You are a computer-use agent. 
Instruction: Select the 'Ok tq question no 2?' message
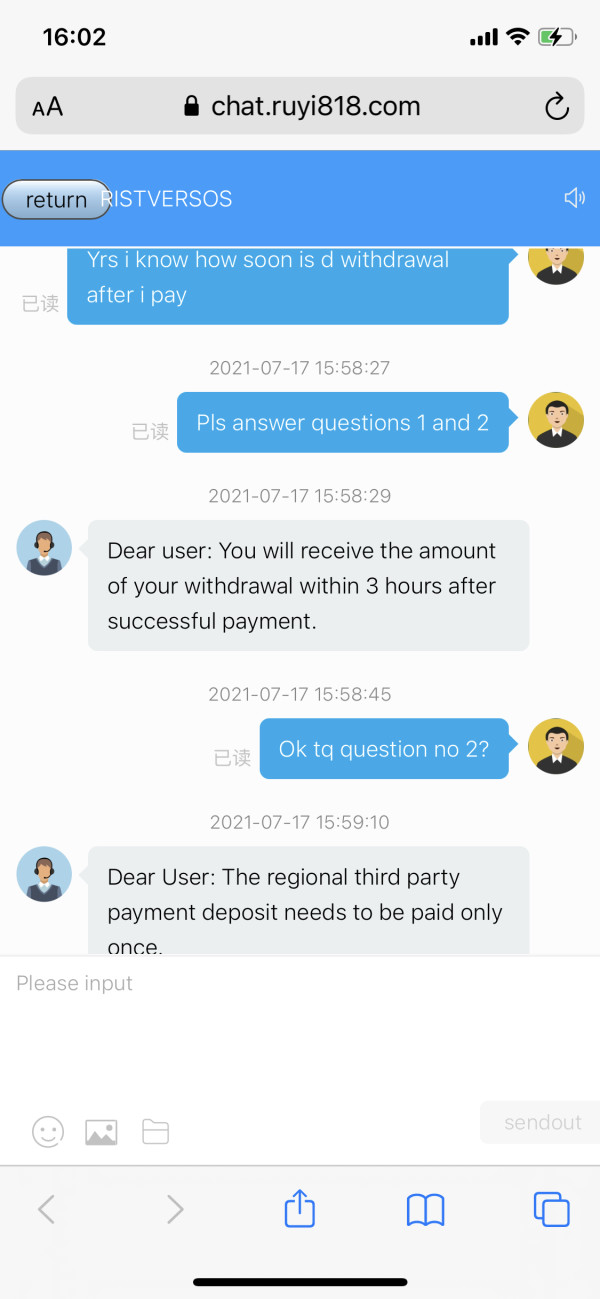click(x=384, y=749)
